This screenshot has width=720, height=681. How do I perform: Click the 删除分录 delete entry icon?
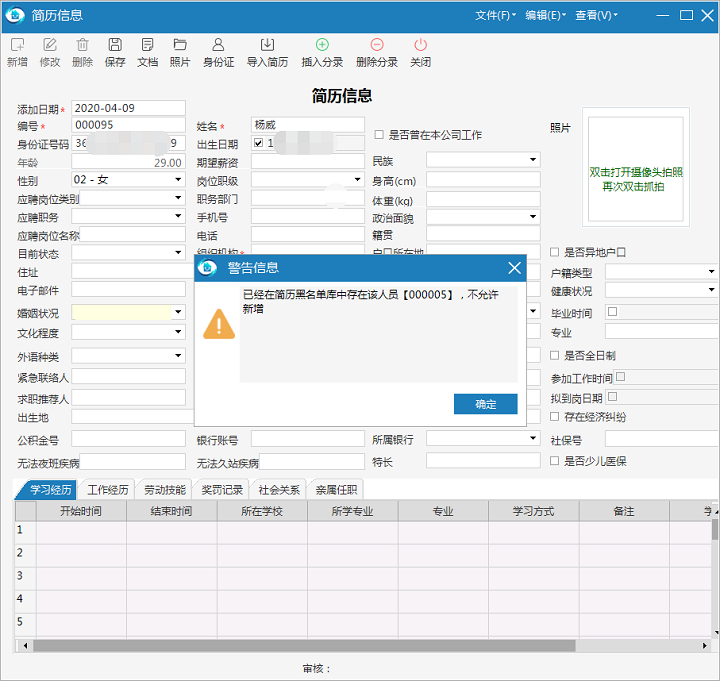pos(377,45)
